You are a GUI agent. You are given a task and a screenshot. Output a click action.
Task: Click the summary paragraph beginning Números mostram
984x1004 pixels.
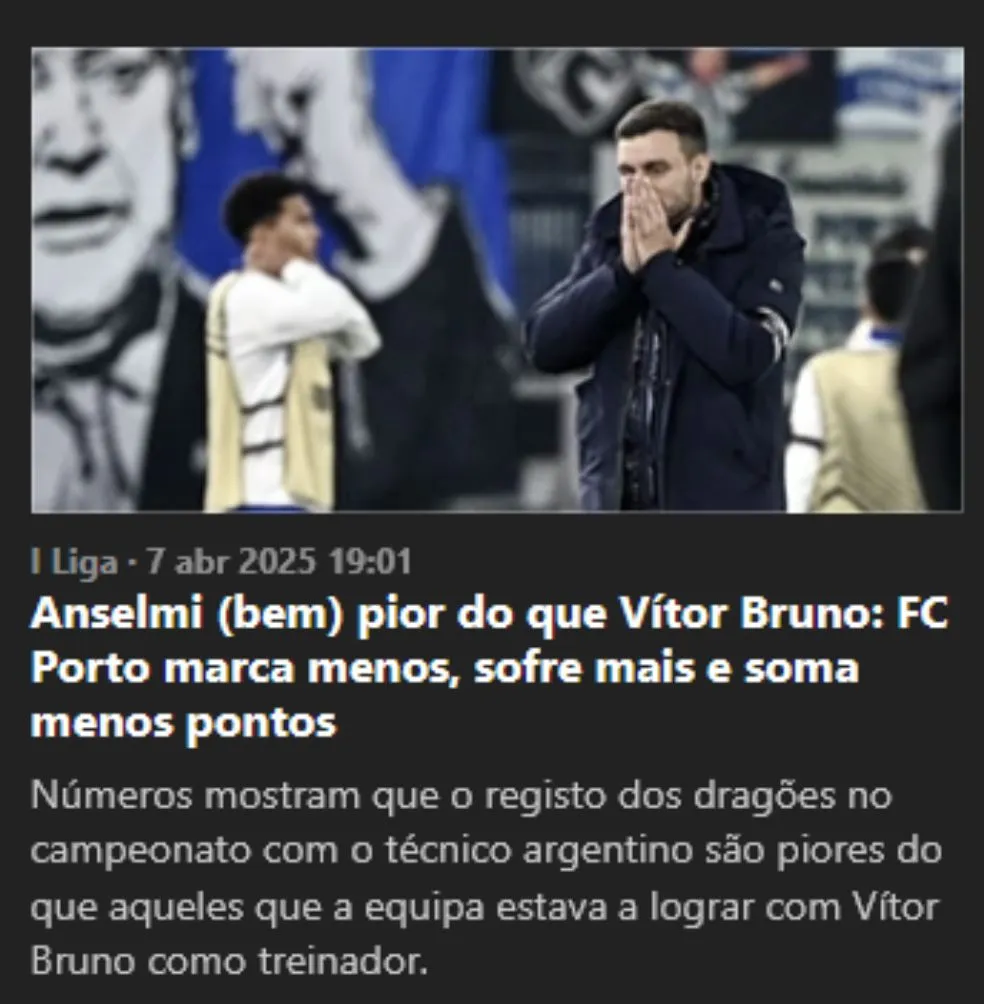[x=486, y=878]
